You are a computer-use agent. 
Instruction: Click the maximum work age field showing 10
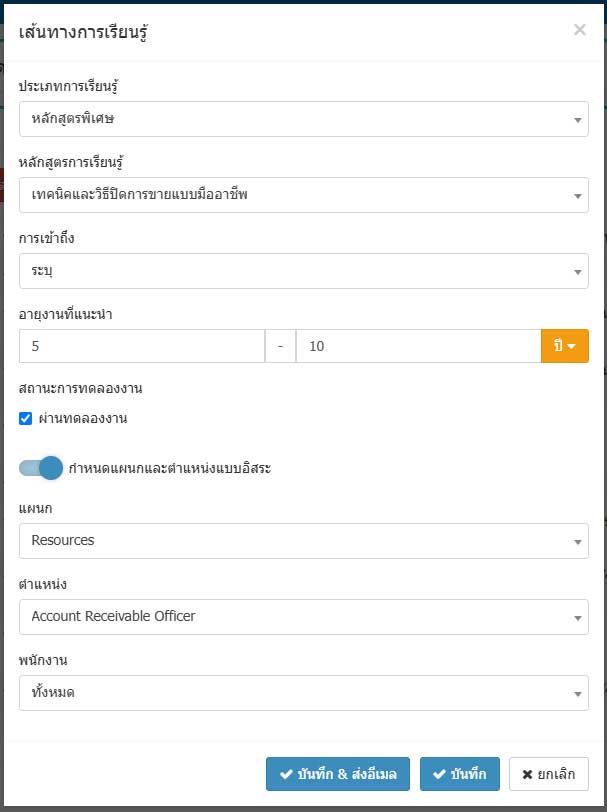point(418,346)
